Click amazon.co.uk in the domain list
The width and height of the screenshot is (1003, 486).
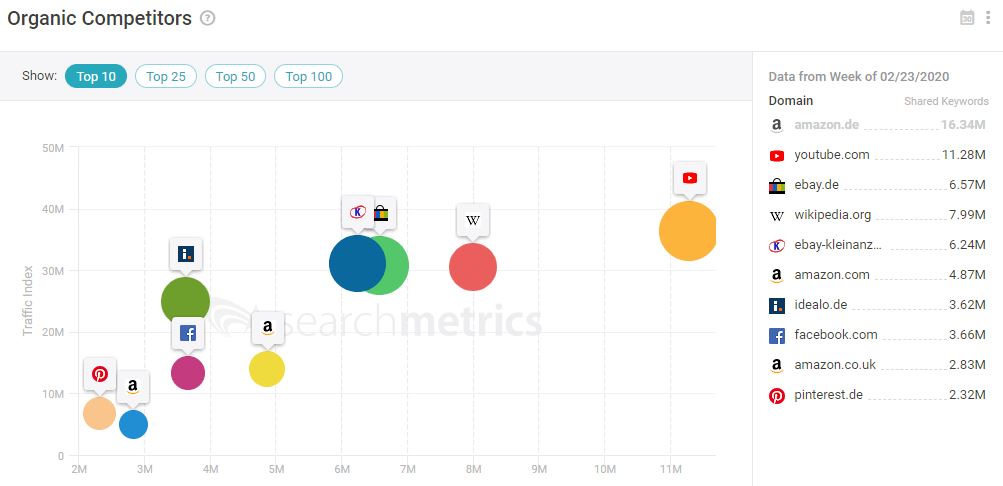(835, 364)
